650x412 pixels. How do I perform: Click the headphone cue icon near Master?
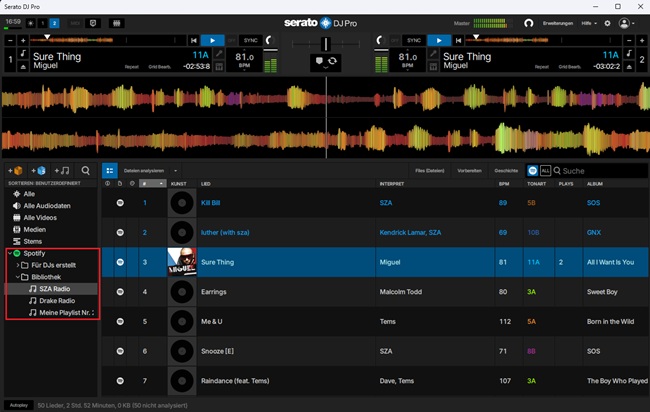click(x=529, y=23)
